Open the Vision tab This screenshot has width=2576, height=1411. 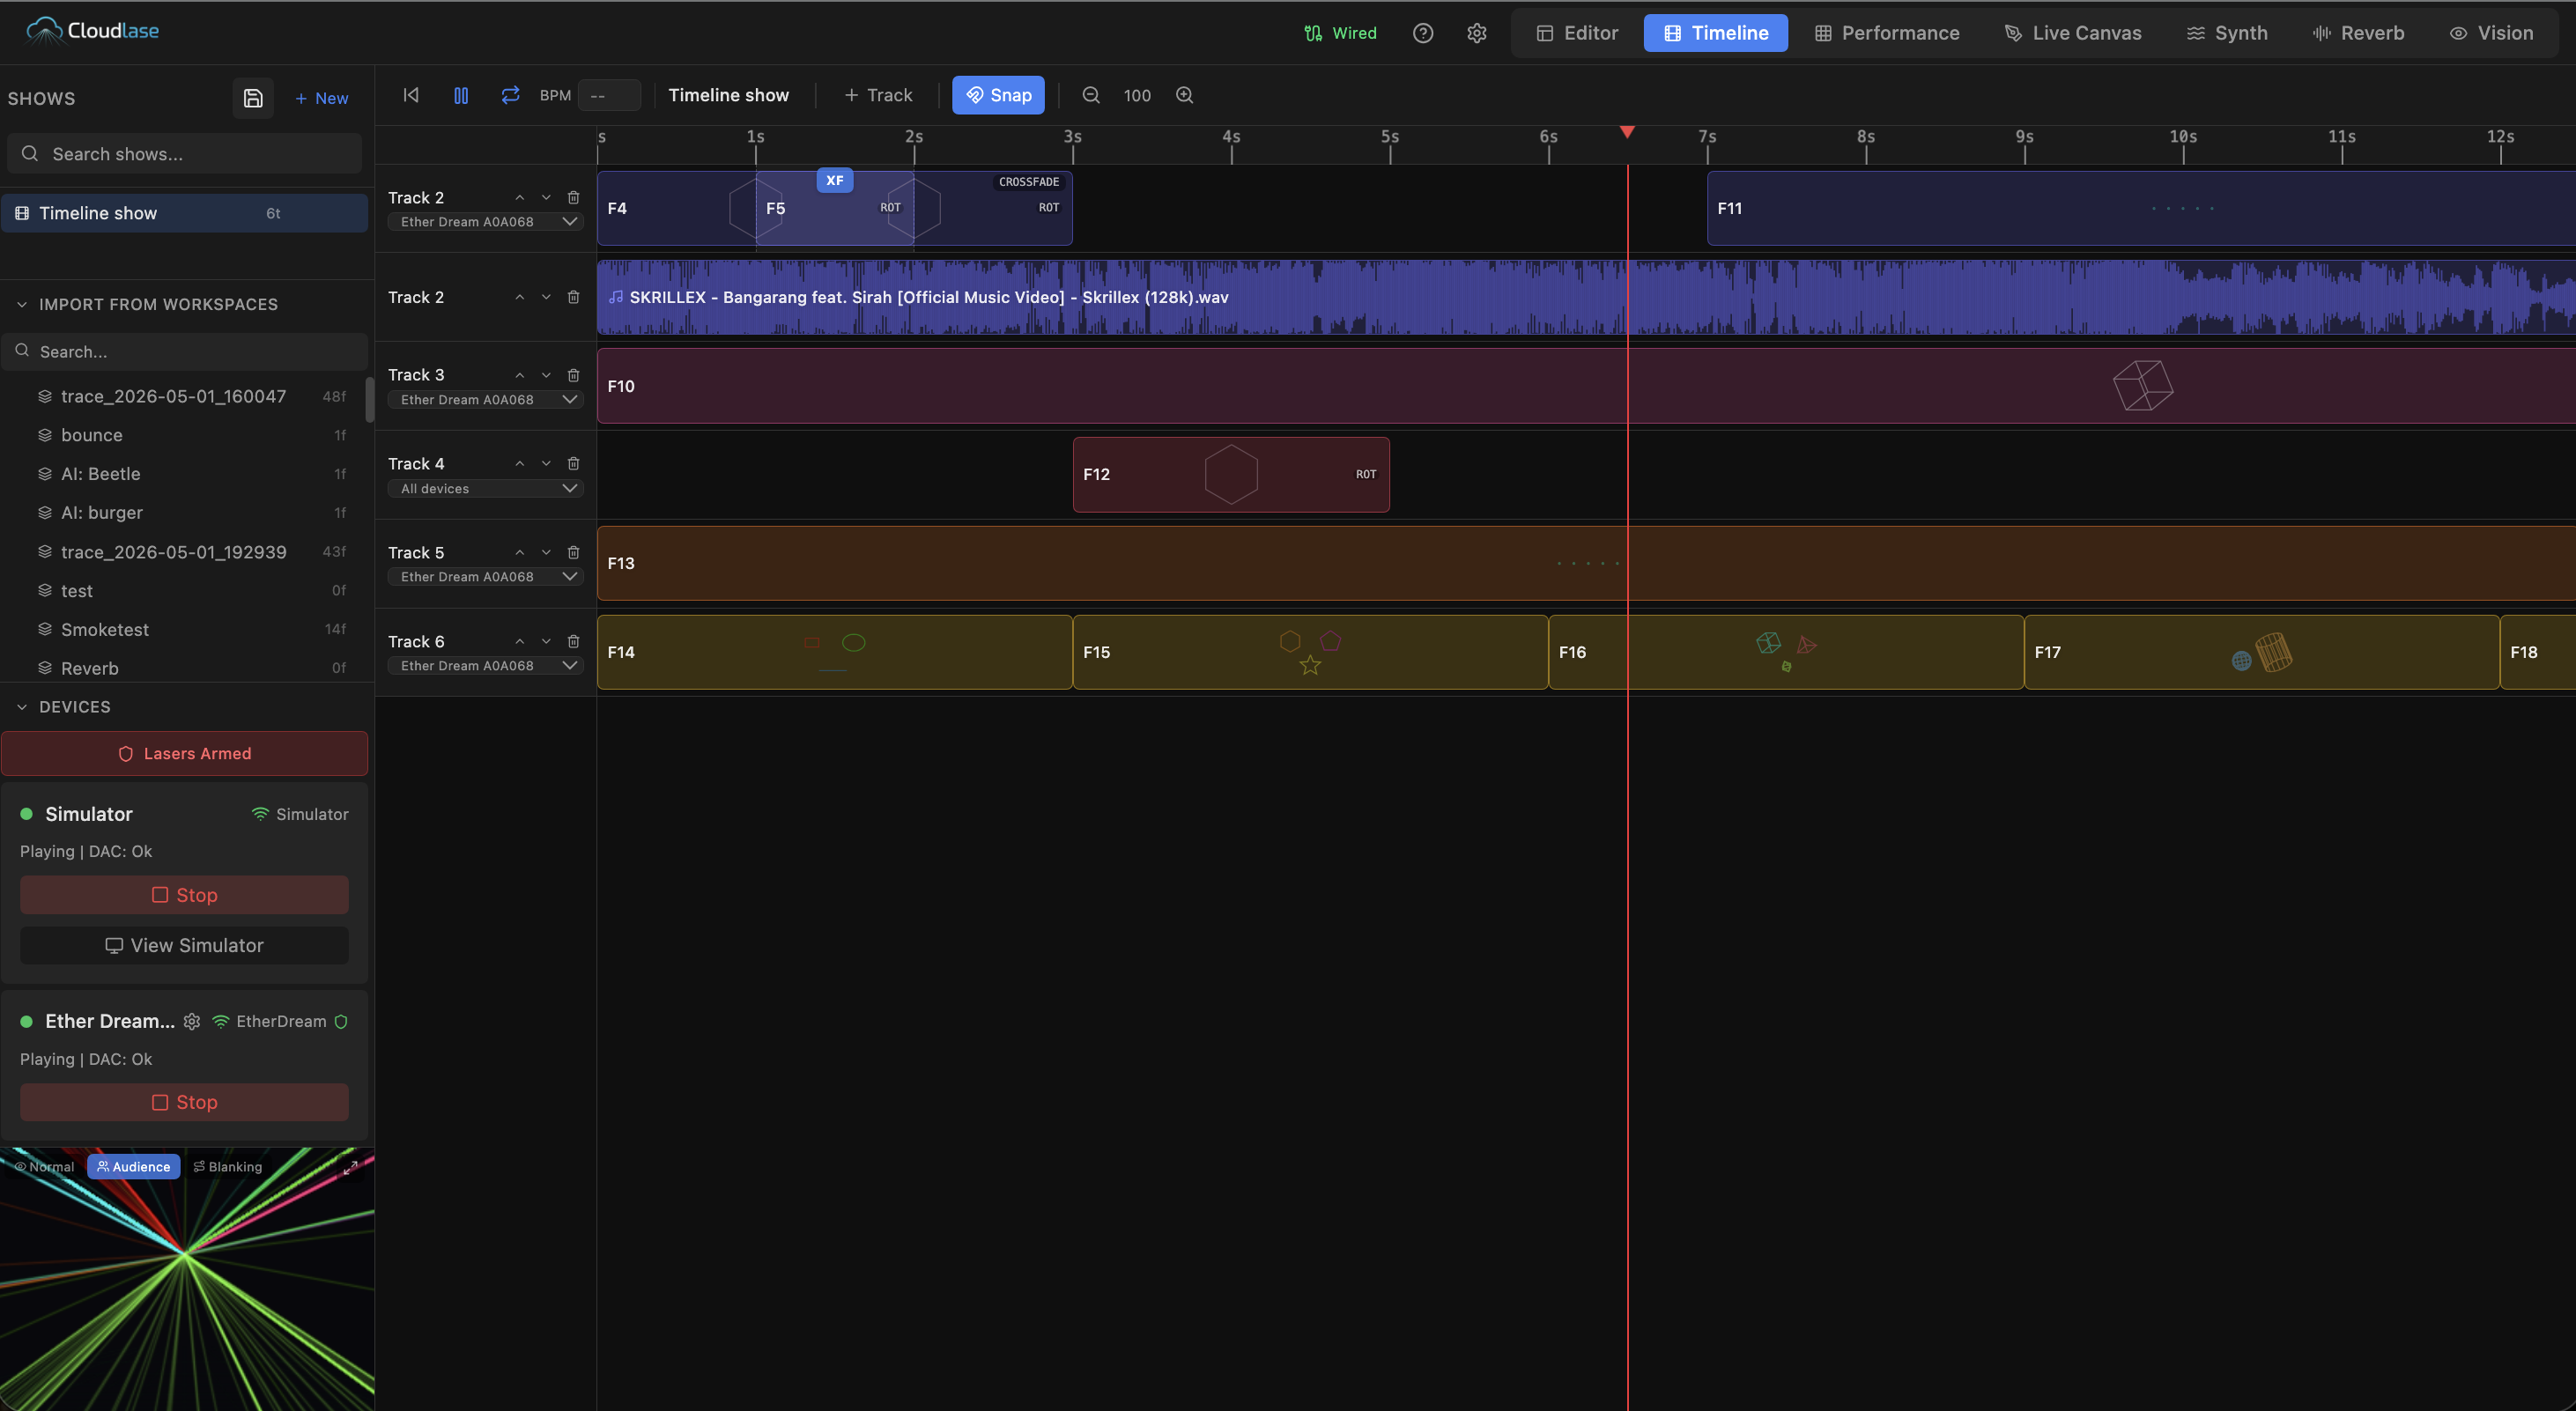[2491, 33]
